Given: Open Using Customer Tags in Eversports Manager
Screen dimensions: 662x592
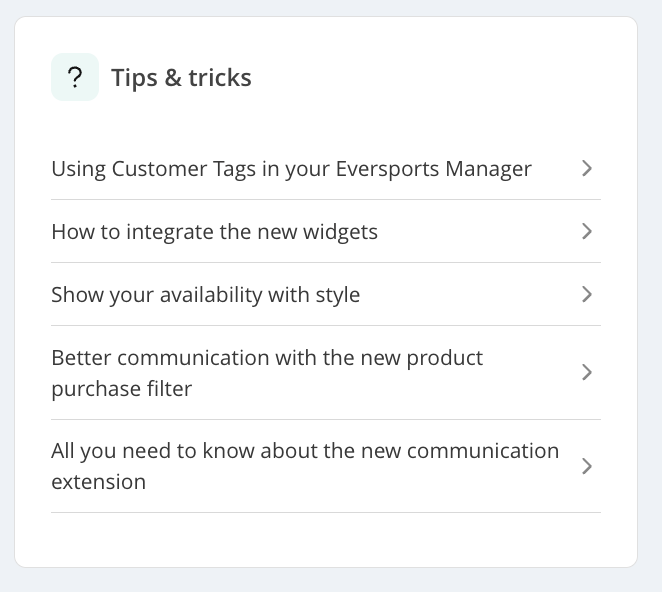Looking at the screenshot, I should coord(326,168).
